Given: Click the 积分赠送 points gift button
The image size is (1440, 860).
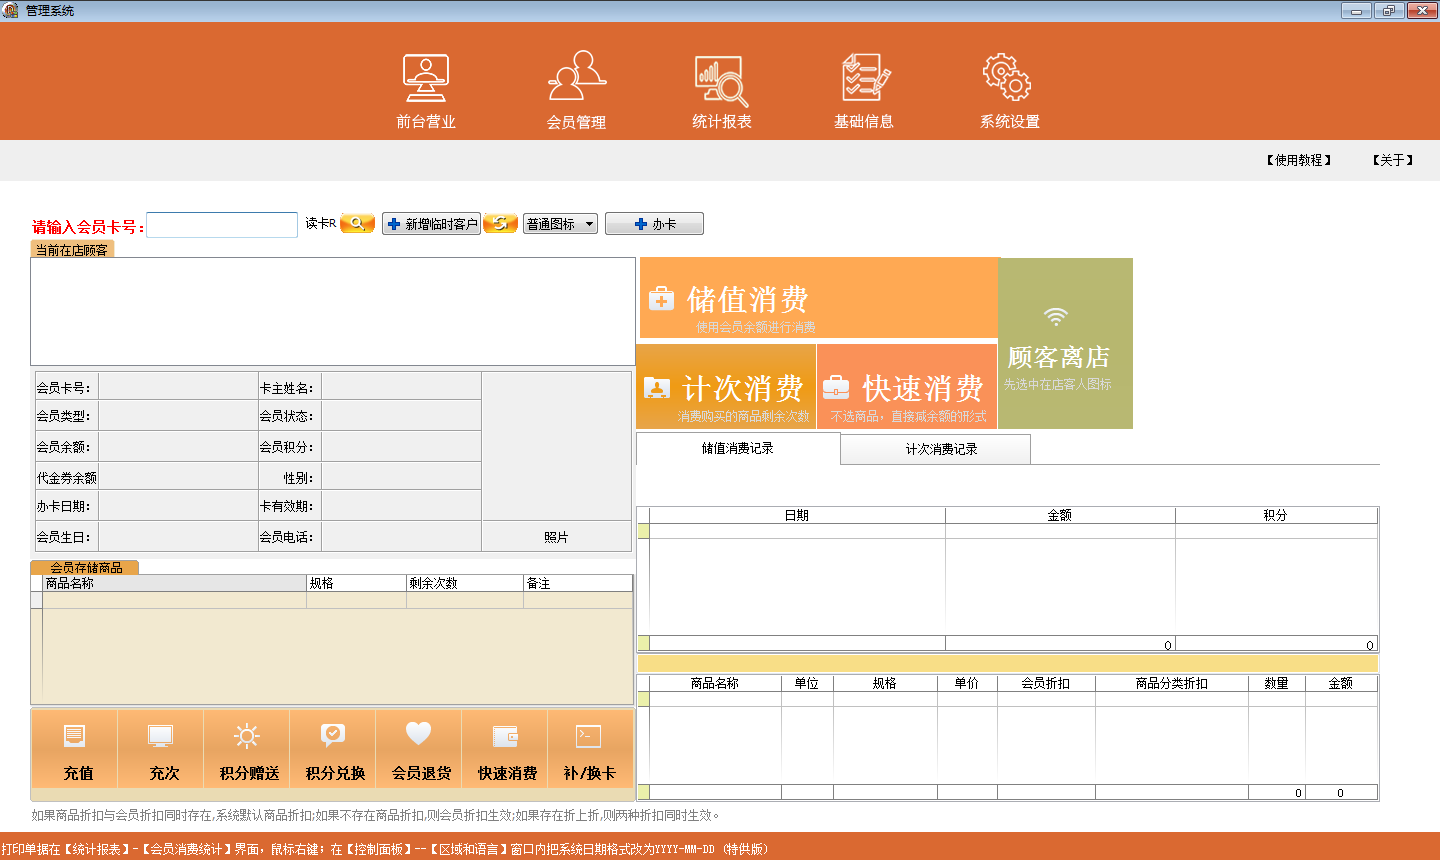Looking at the screenshot, I should [247, 749].
